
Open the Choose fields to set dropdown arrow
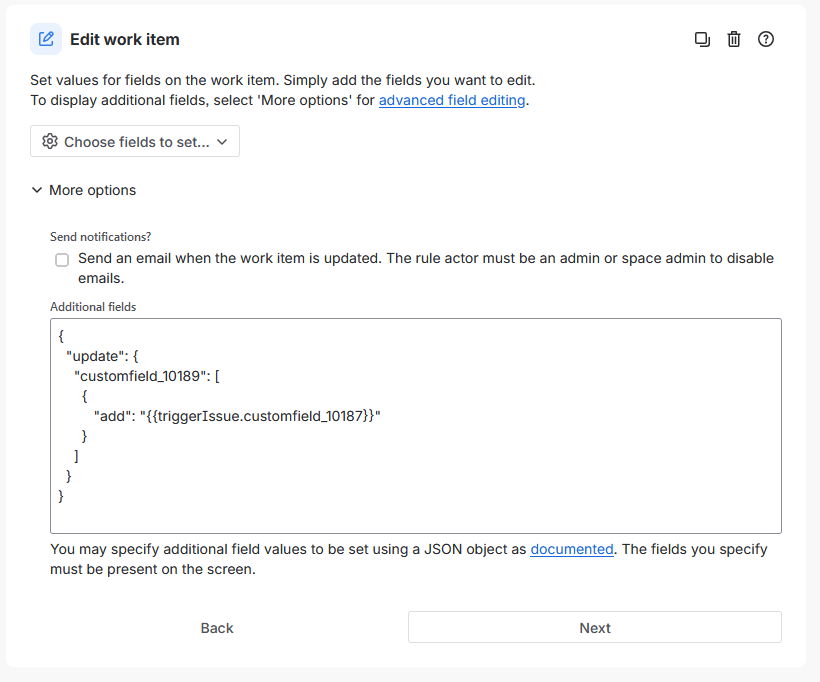[222, 142]
